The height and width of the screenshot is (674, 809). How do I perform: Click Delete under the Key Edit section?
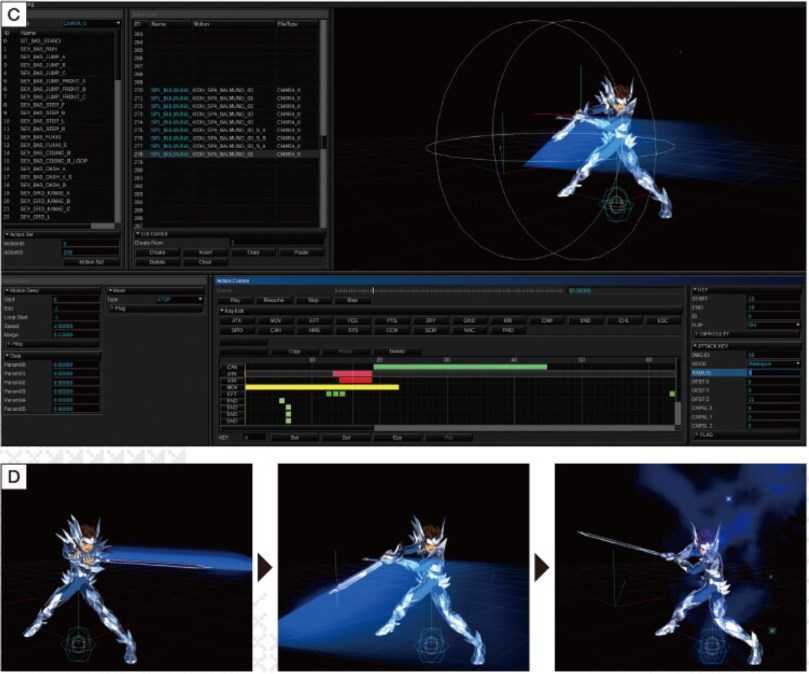coord(397,351)
